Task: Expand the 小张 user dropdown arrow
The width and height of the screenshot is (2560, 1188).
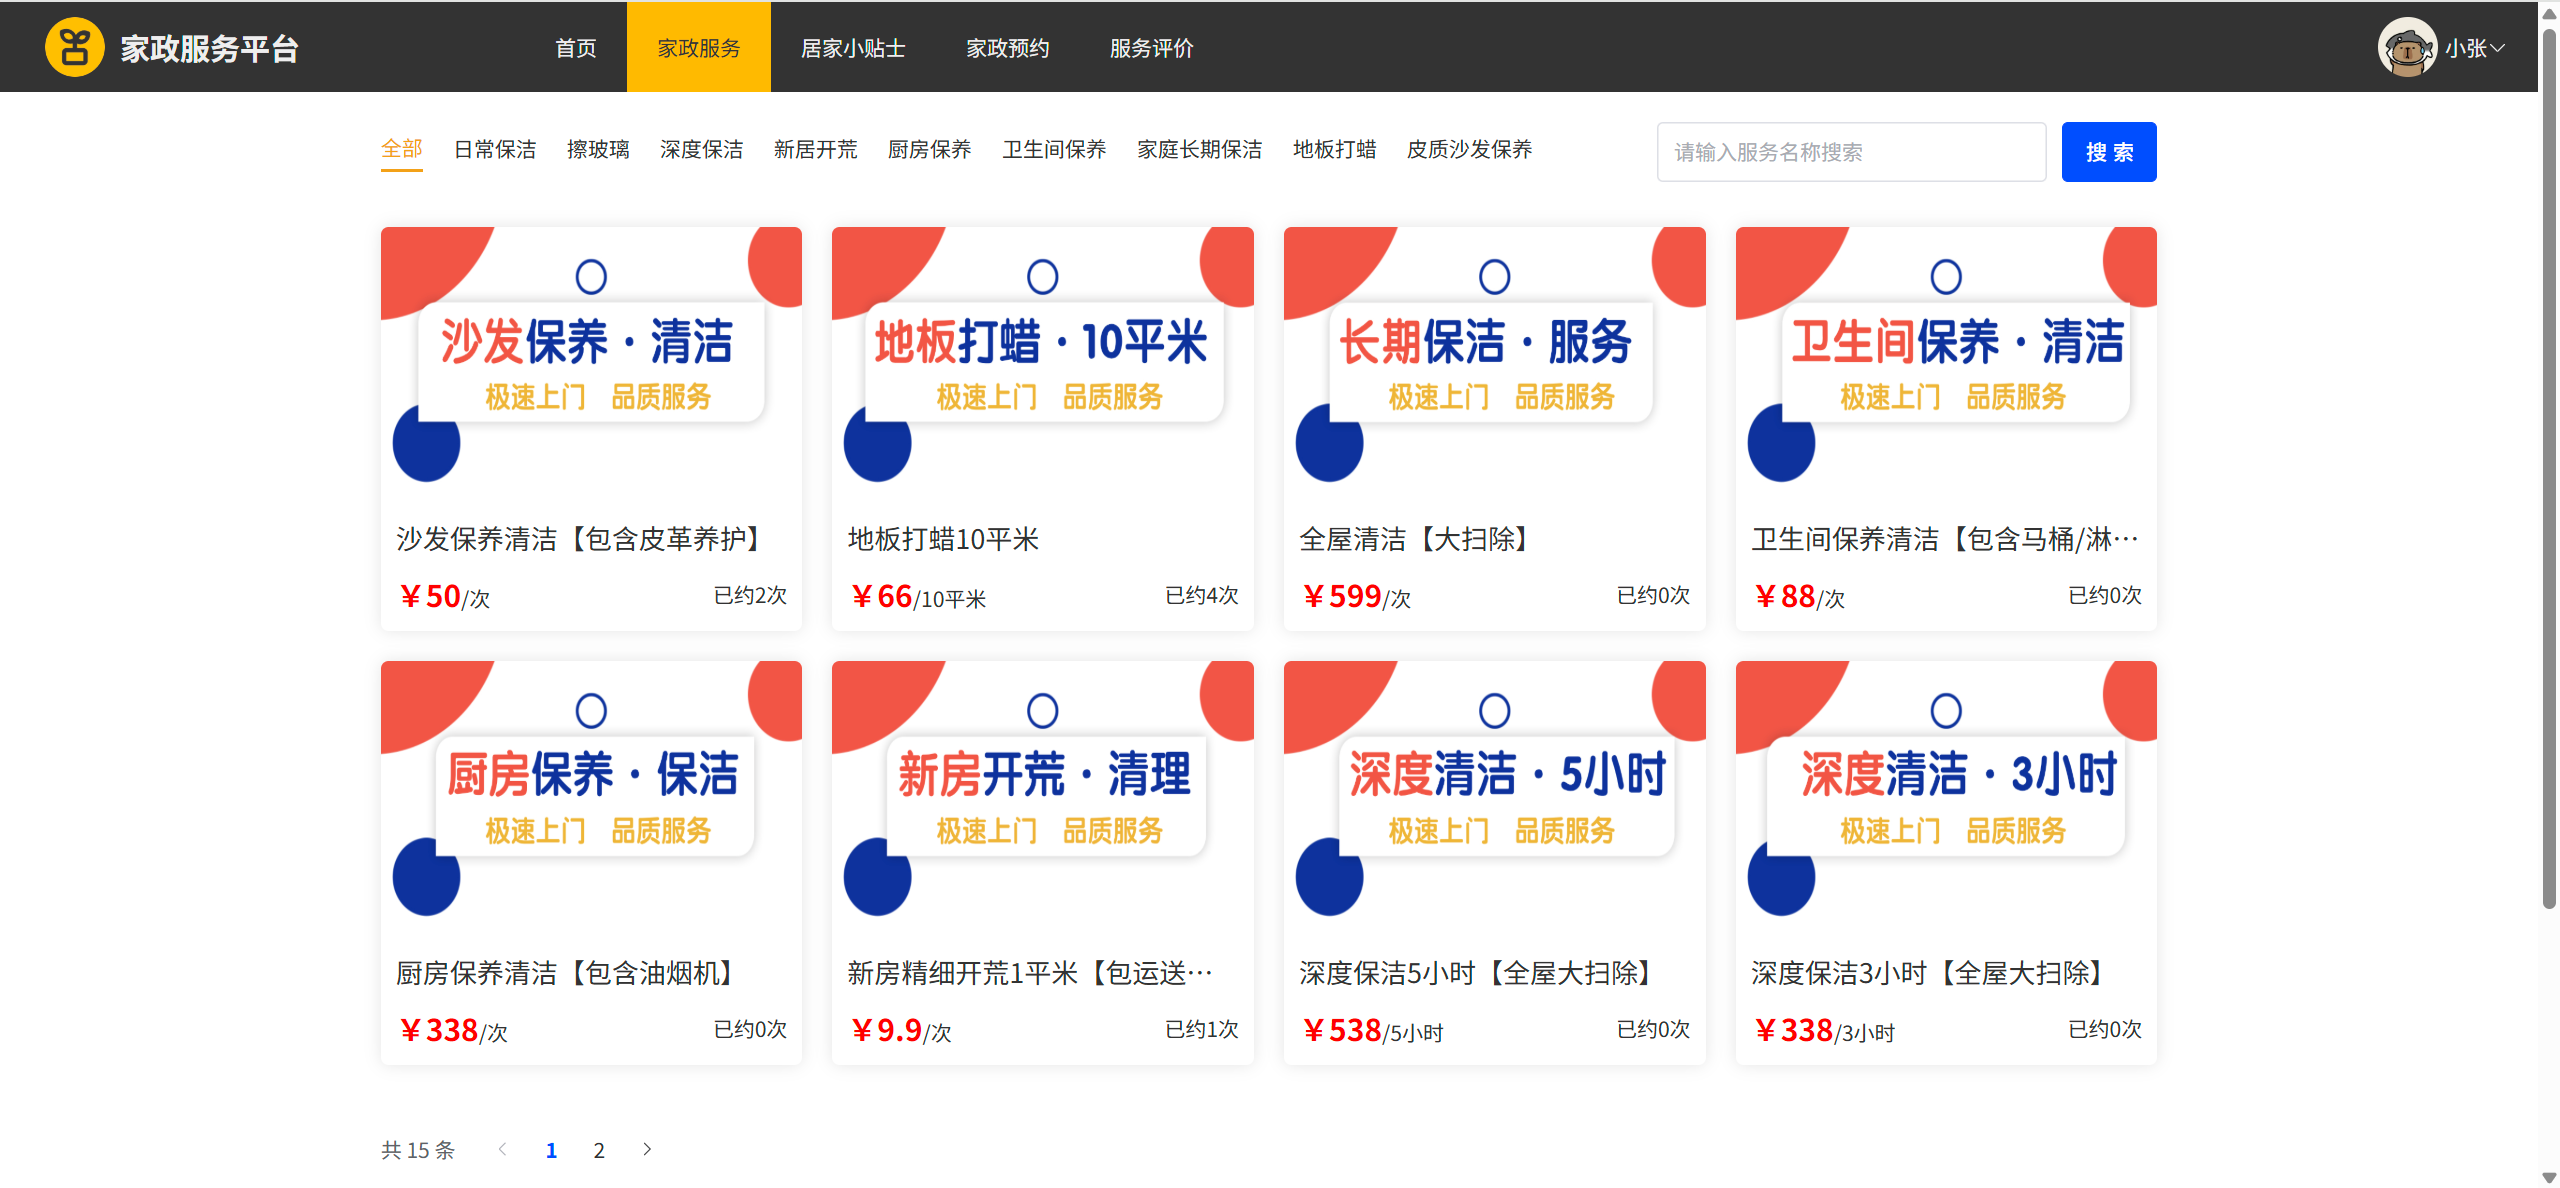Action: tap(2498, 48)
